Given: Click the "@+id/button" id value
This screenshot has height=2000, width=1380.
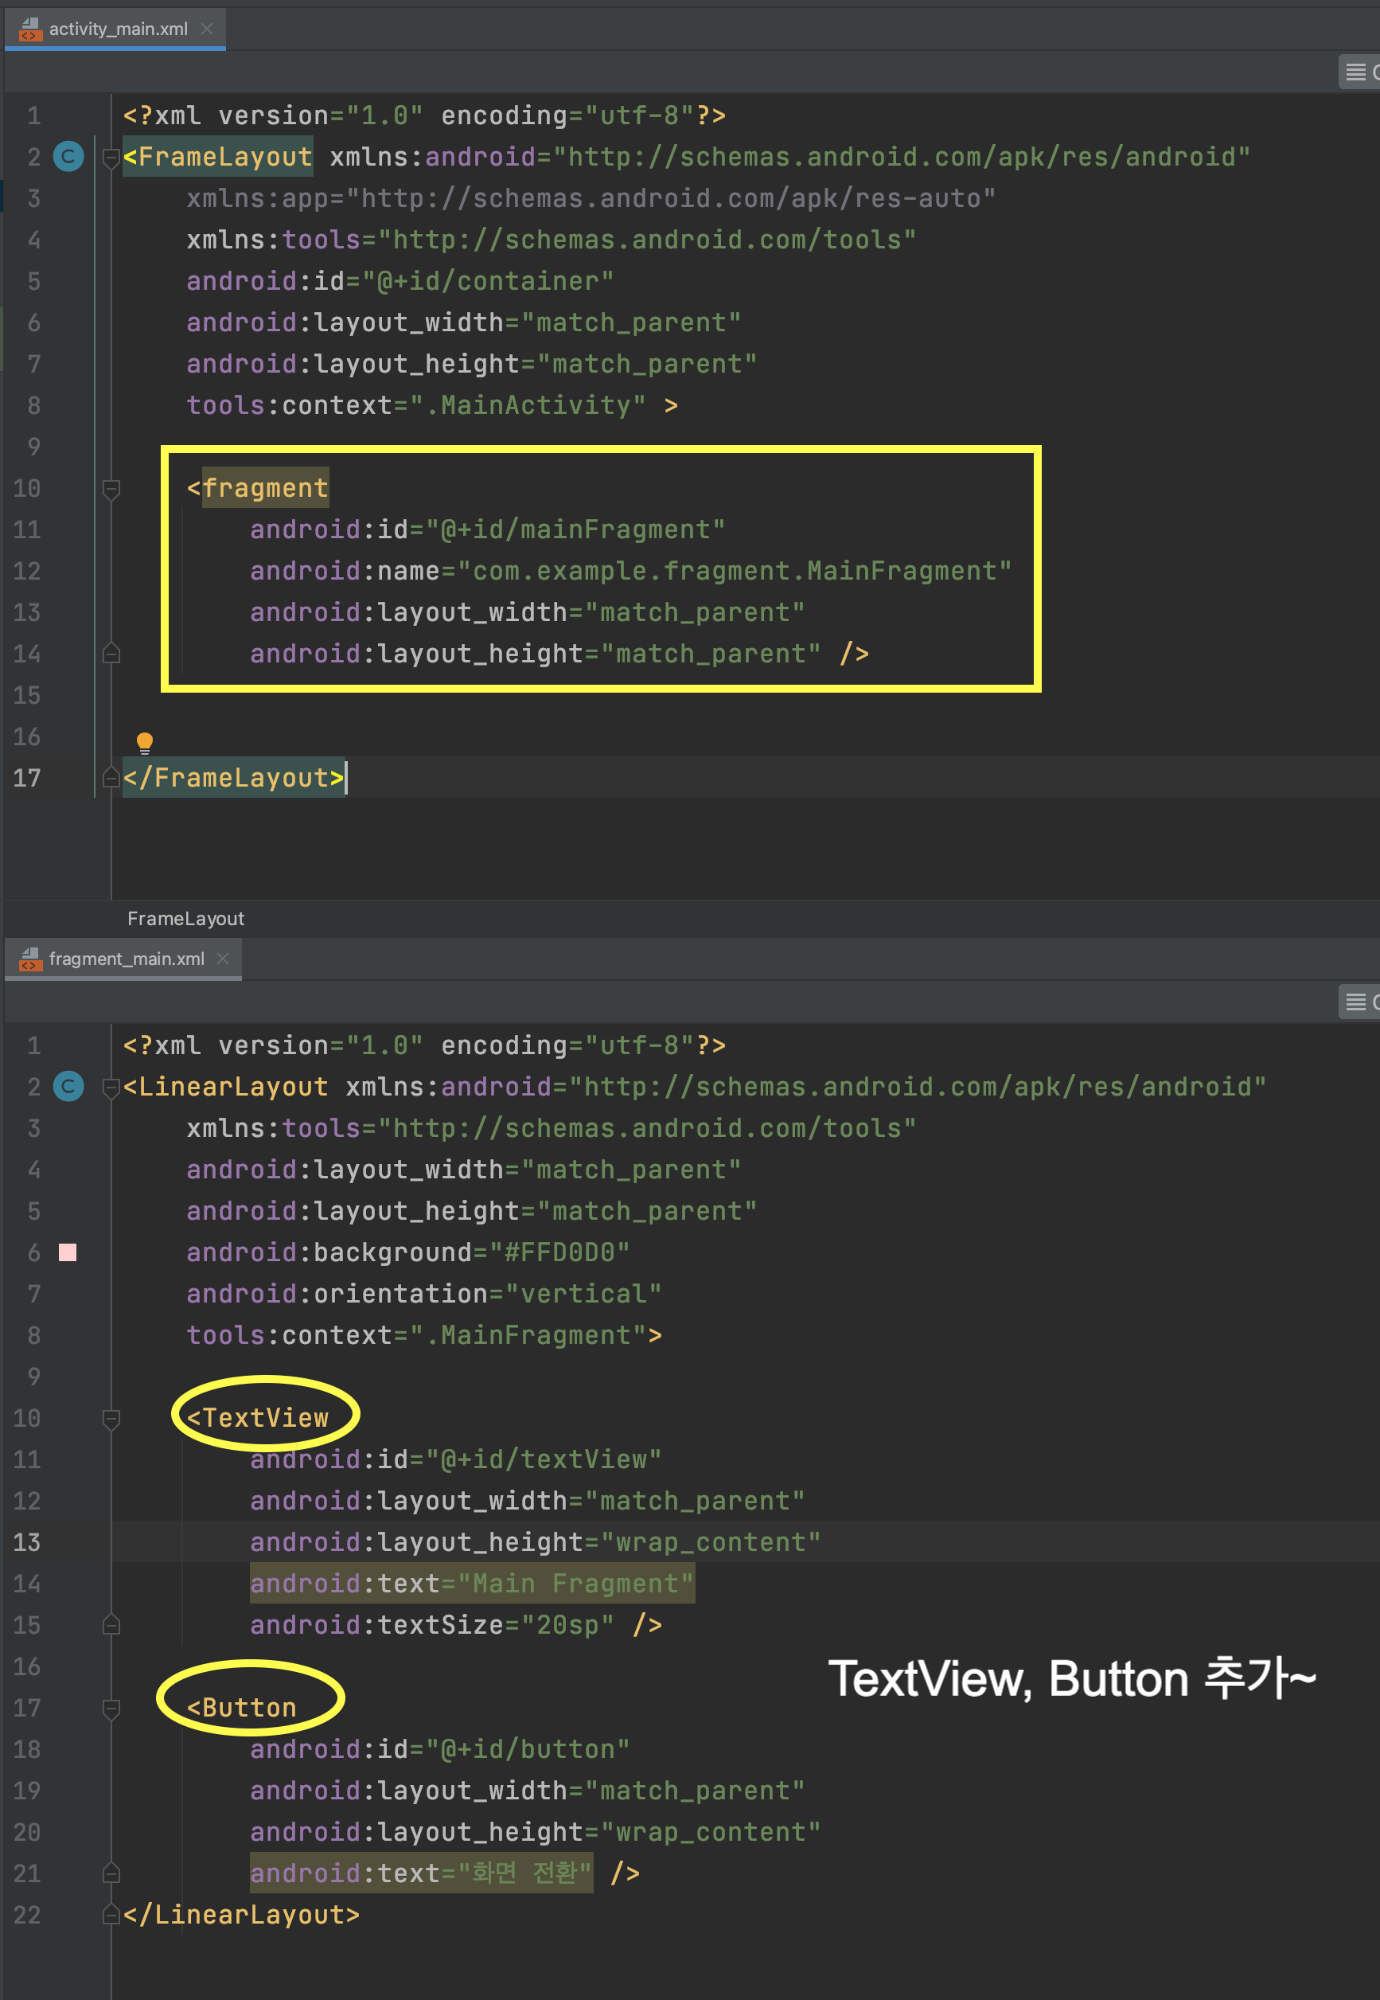Looking at the screenshot, I should point(528,1749).
